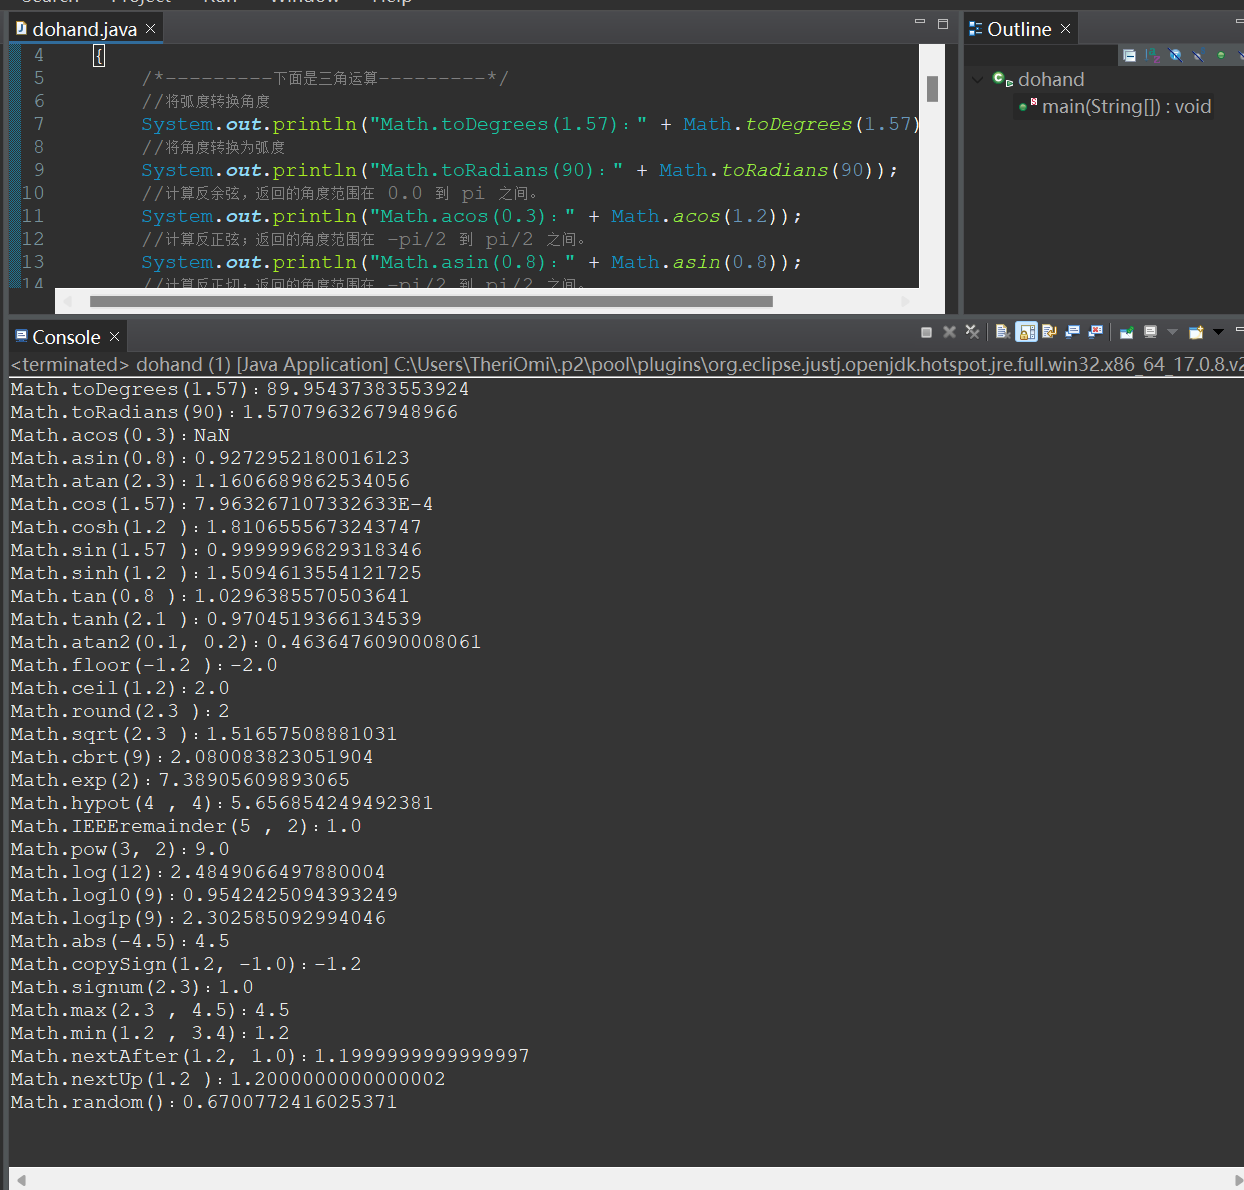Click the Open Console icon
The height and width of the screenshot is (1190, 1244).
pos(1196,332)
